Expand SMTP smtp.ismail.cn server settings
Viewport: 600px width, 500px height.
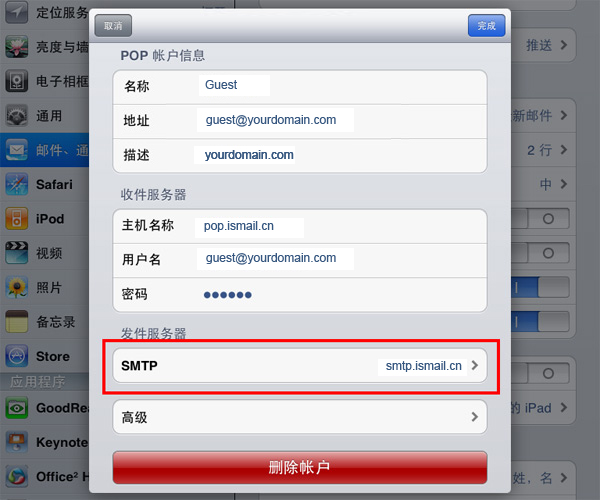click(x=300, y=365)
